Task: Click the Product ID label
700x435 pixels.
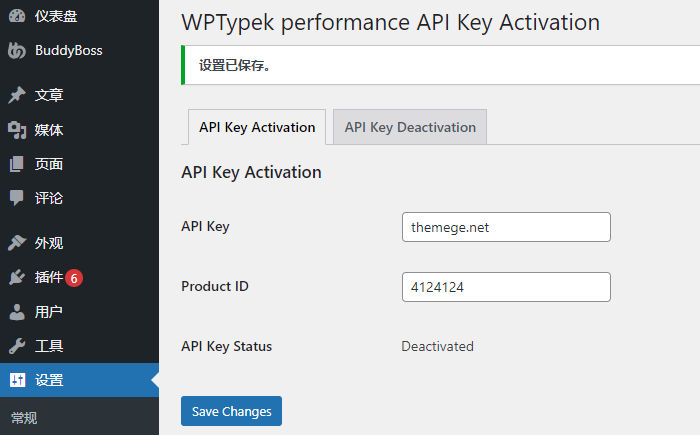Action: (215, 286)
